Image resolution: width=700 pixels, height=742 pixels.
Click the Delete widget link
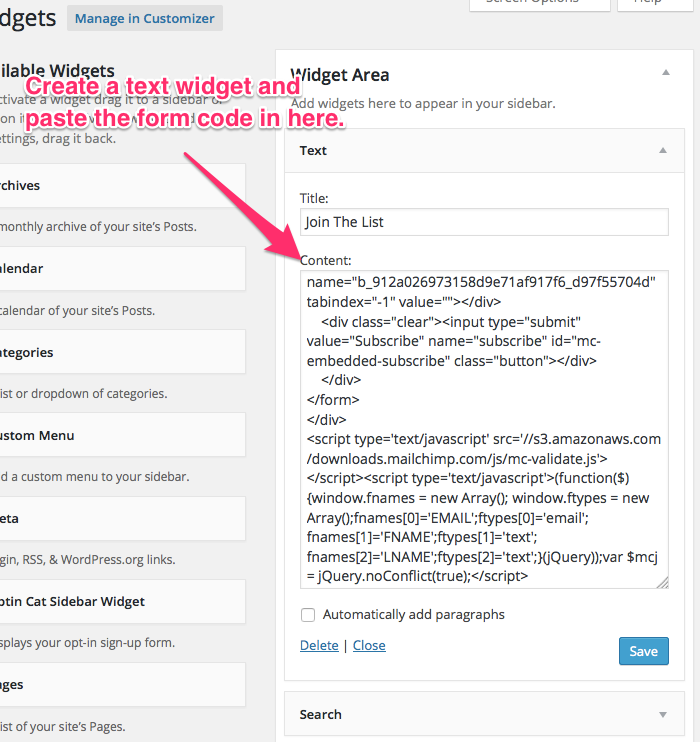tap(319, 645)
